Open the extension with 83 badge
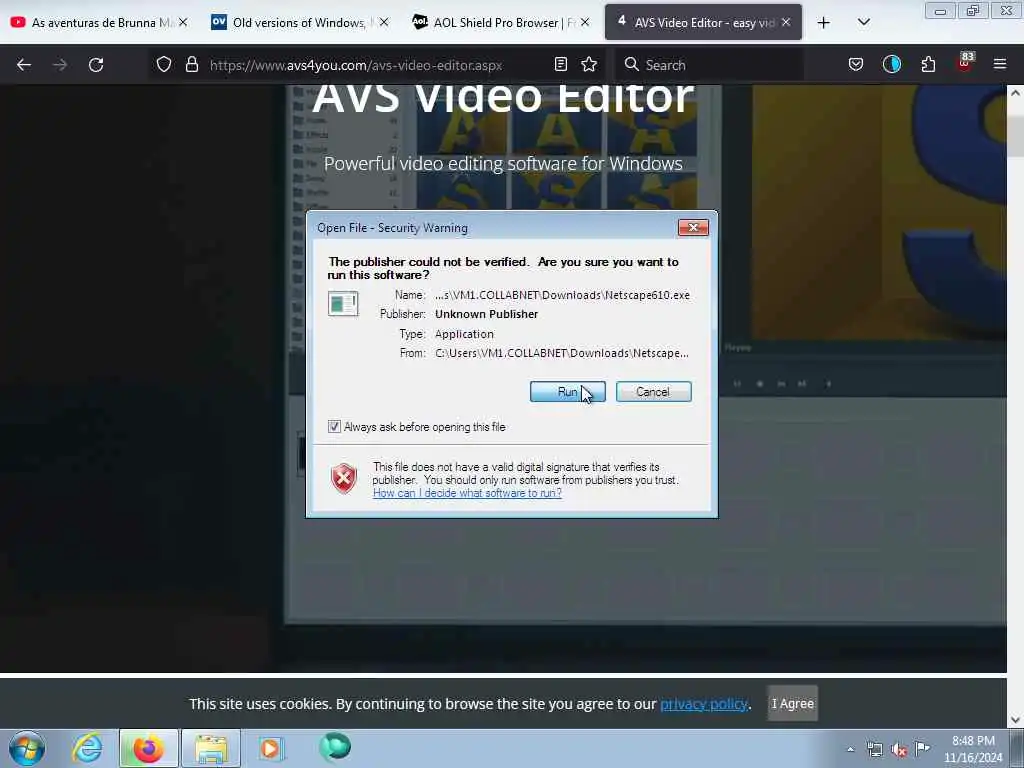The image size is (1024, 768). [965, 63]
